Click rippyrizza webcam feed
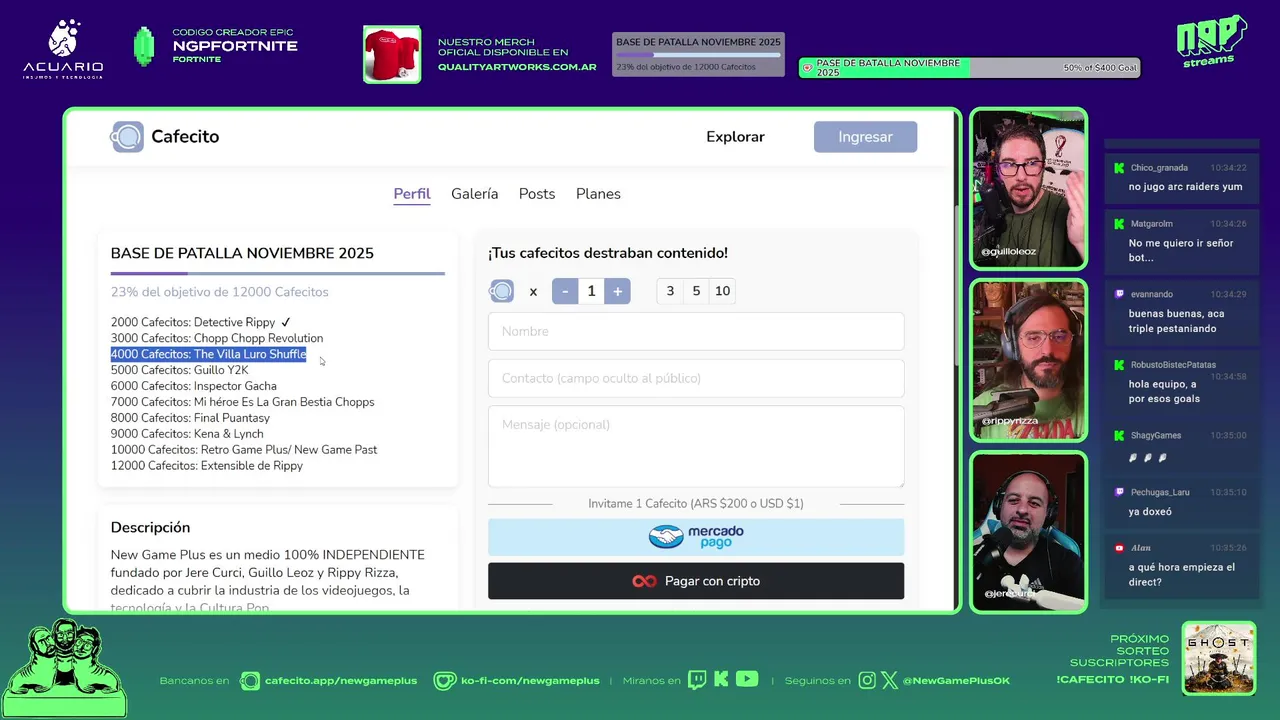The height and width of the screenshot is (720, 1280). (1028, 360)
